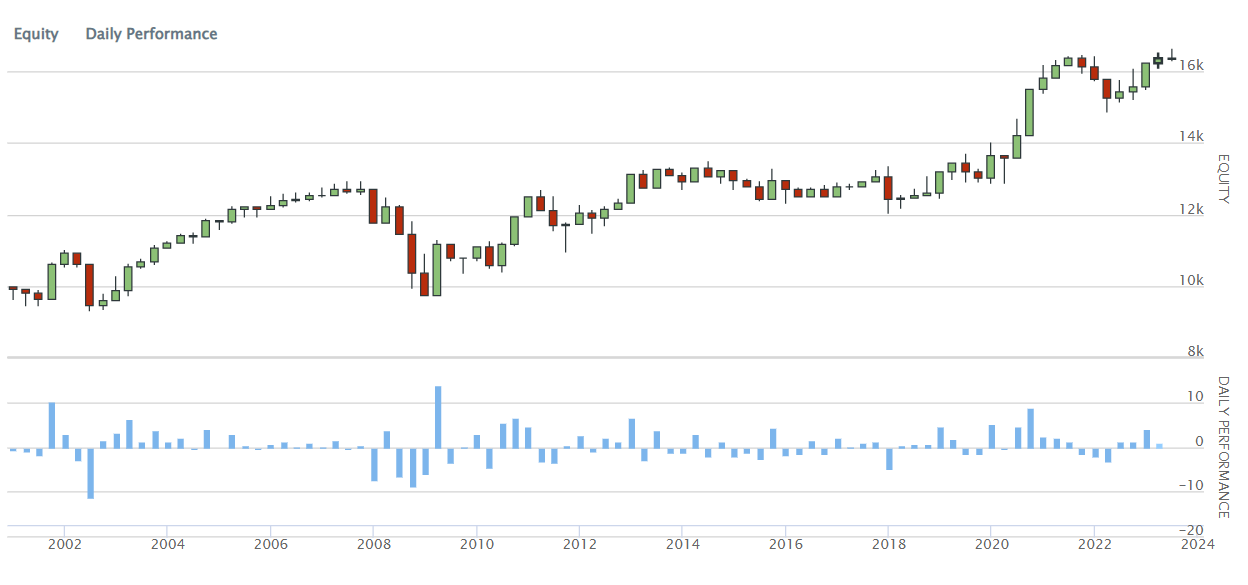The height and width of the screenshot is (585, 1248).
Task: Click the 14k equity axis label
Action: tap(1191, 137)
